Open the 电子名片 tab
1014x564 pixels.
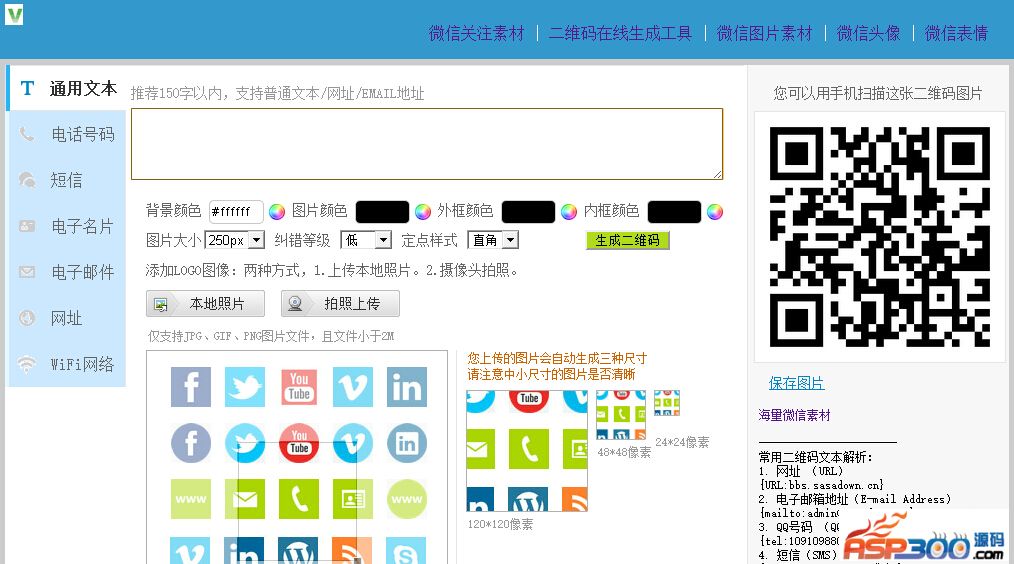(x=67, y=226)
